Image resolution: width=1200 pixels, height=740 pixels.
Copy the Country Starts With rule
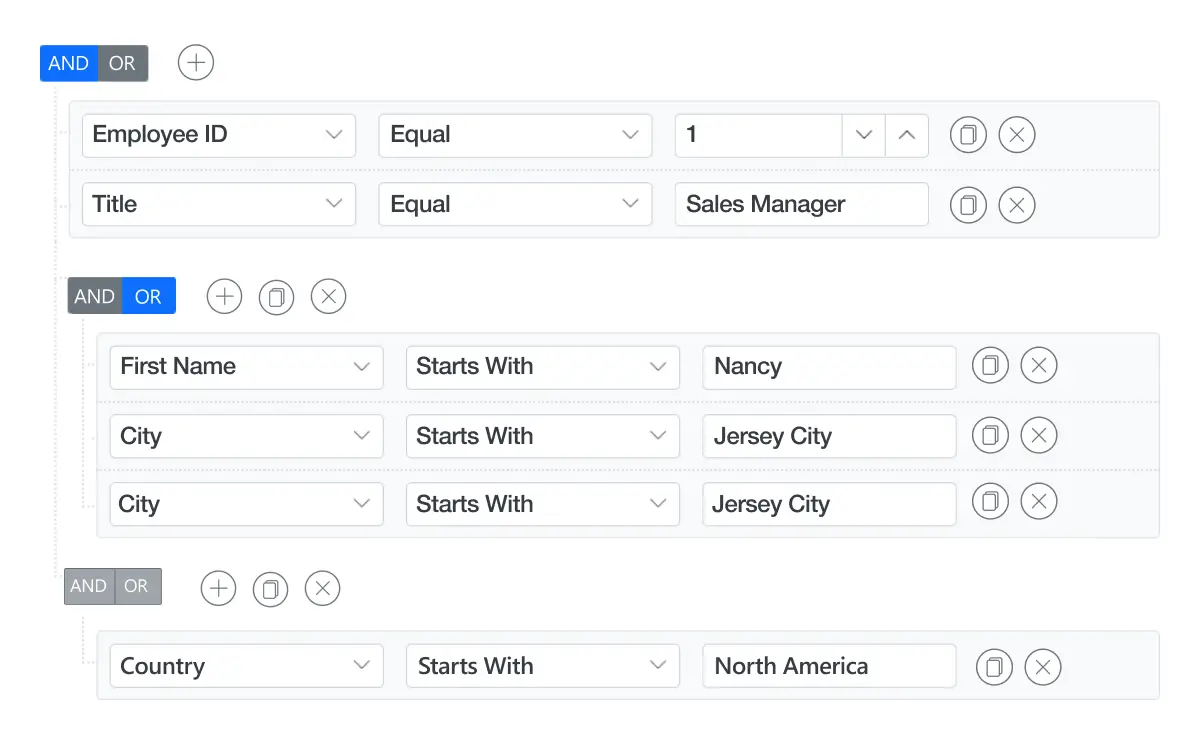pyautogui.click(x=994, y=666)
